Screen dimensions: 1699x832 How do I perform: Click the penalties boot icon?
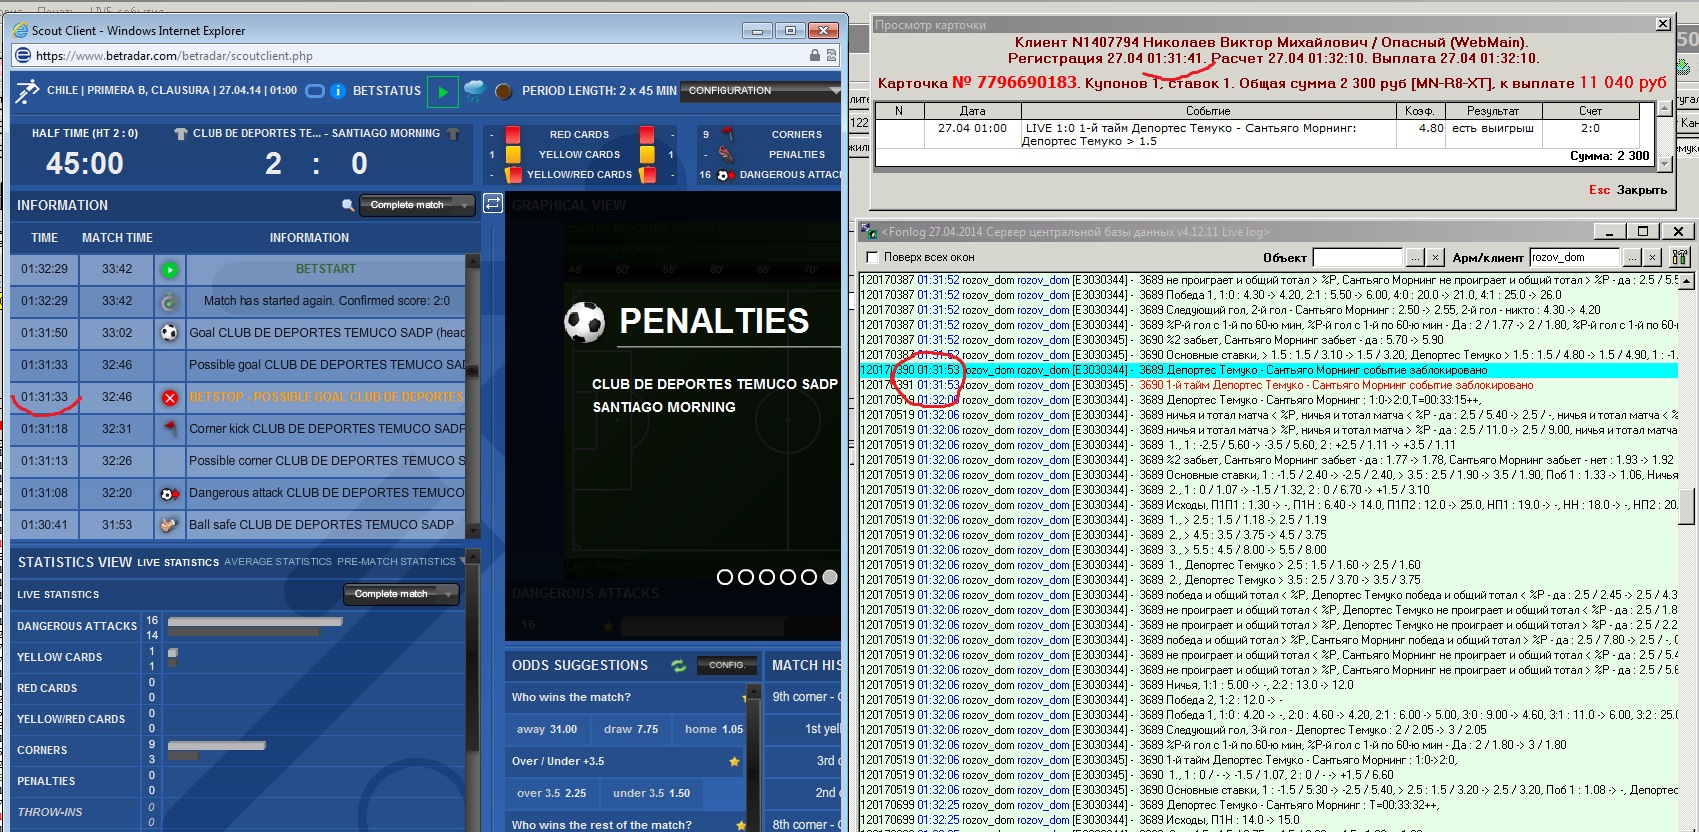pos(727,154)
